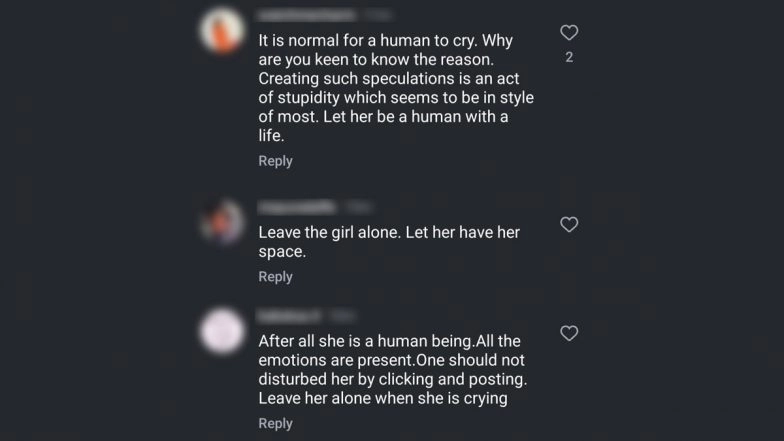Reply to the 'Leave the girl alone' comment
The width and height of the screenshot is (784, 441).
(275, 277)
